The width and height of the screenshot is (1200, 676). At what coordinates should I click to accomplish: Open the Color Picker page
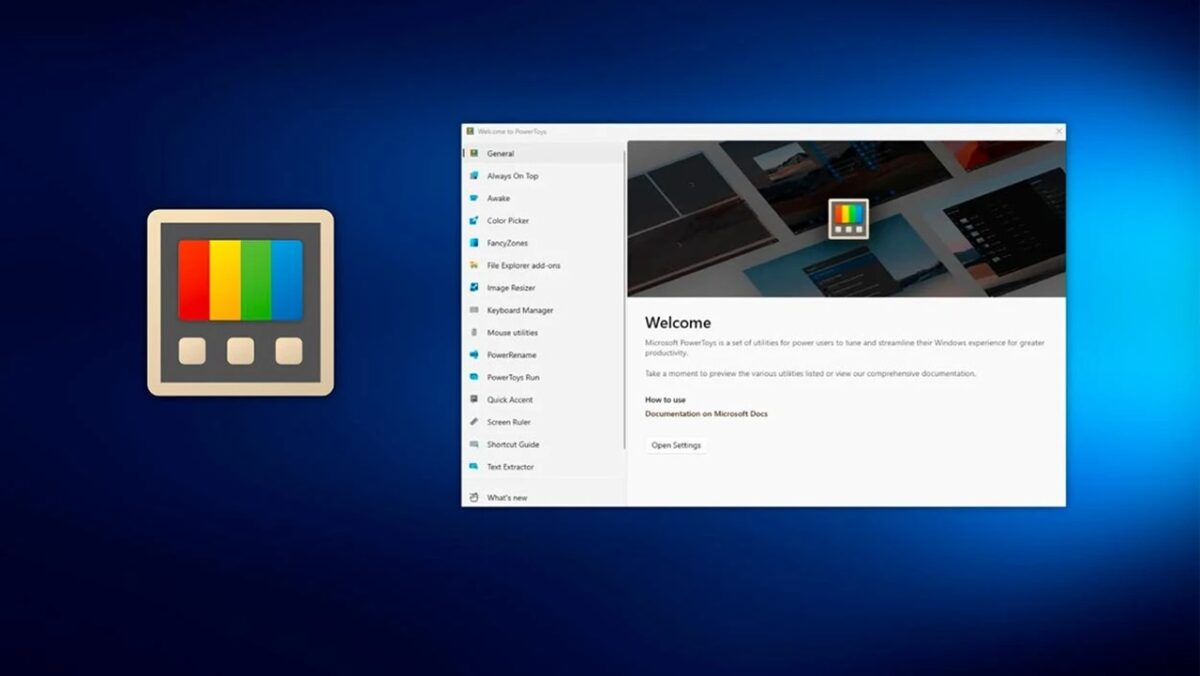544,220
